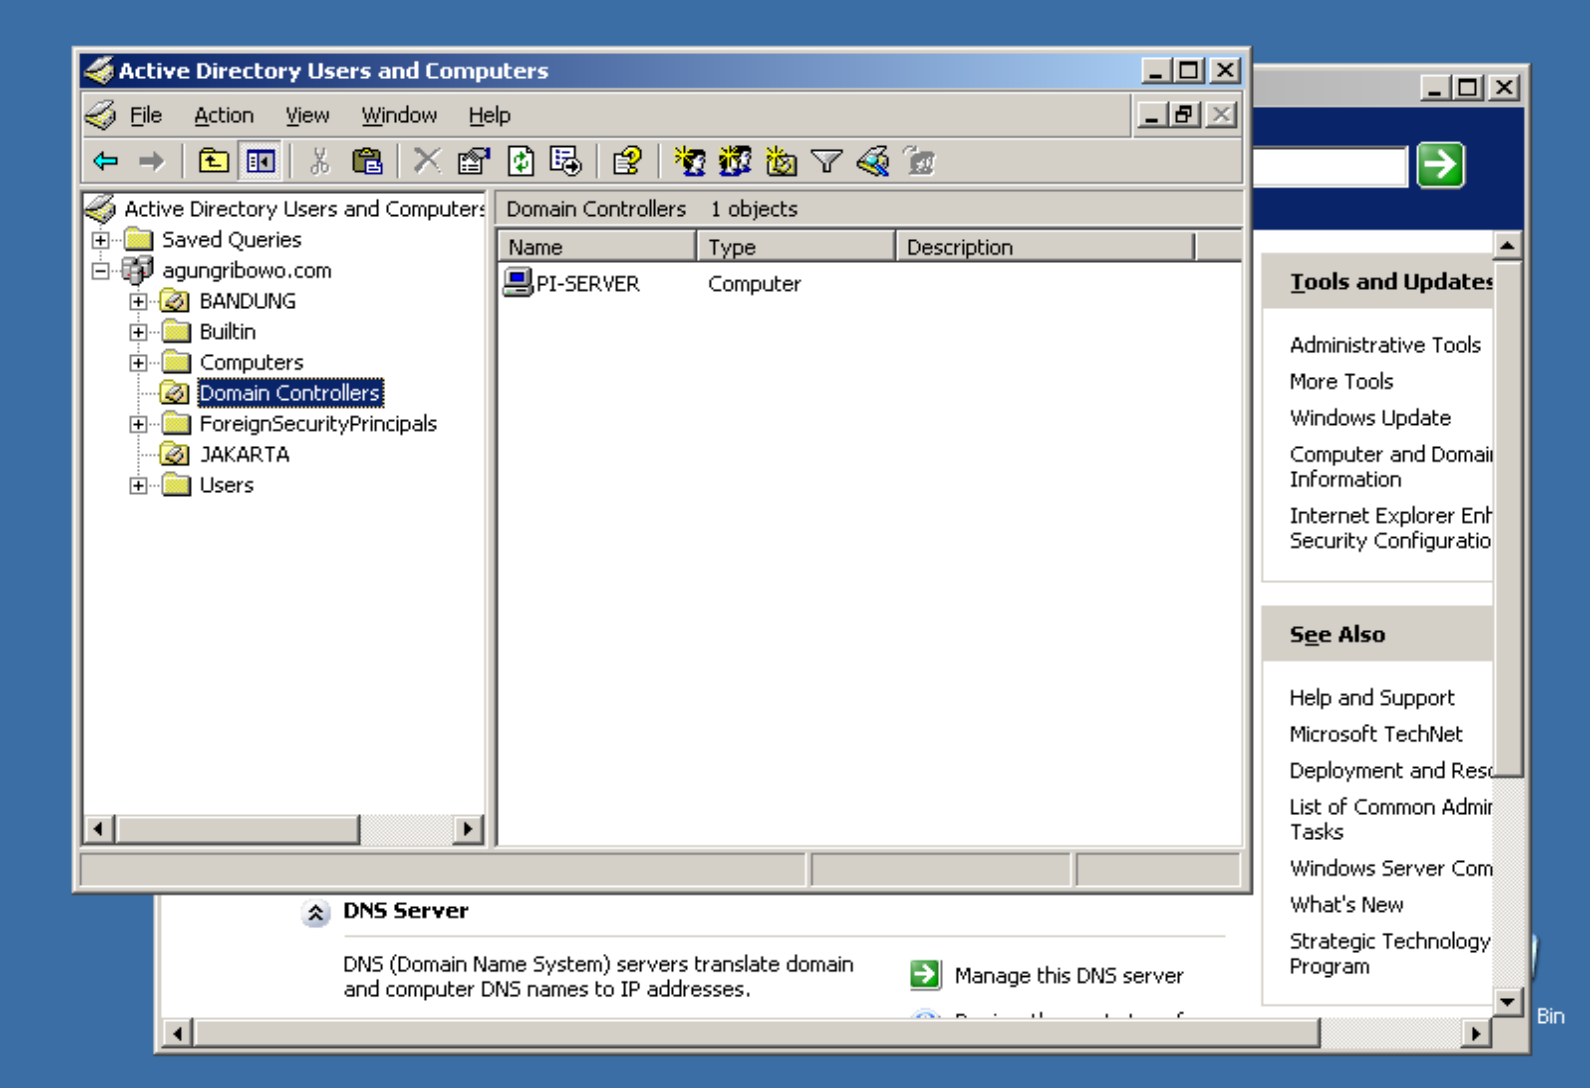Open Properties toolbar icon
This screenshot has width=1590, height=1088.
pyautogui.click(x=473, y=161)
